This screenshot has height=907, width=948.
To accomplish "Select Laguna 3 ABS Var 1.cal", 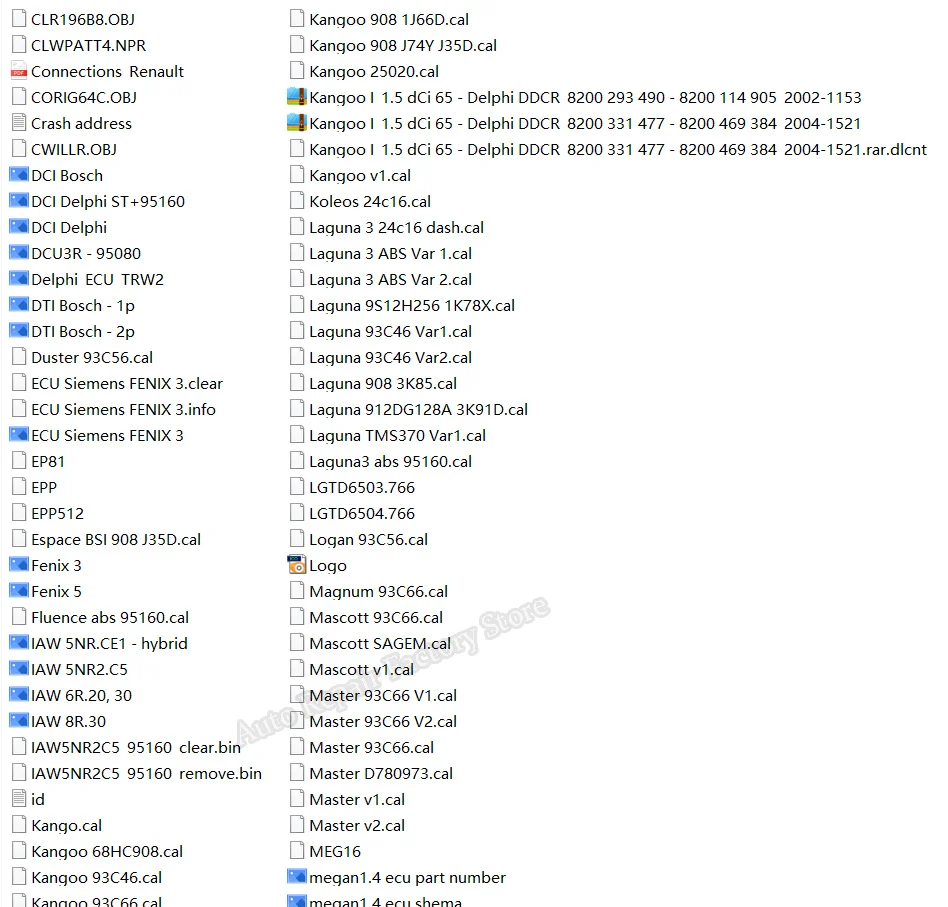I will [x=381, y=253].
